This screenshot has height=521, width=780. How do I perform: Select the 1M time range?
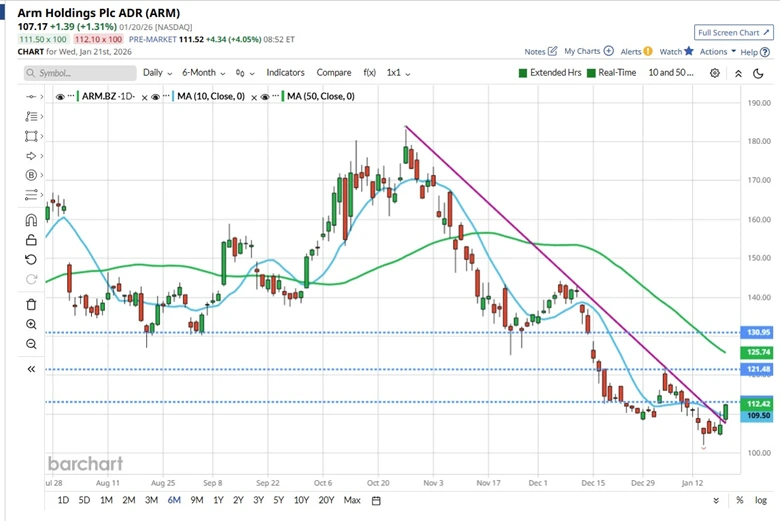[x=106, y=500]
